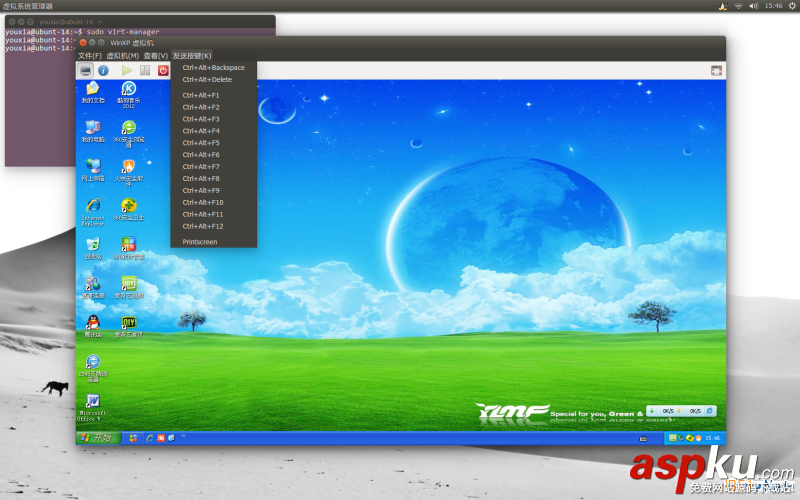Choose Ctrl+Alt+F9 menu entry
The image size is (800, 500).
tap(213, 190)
